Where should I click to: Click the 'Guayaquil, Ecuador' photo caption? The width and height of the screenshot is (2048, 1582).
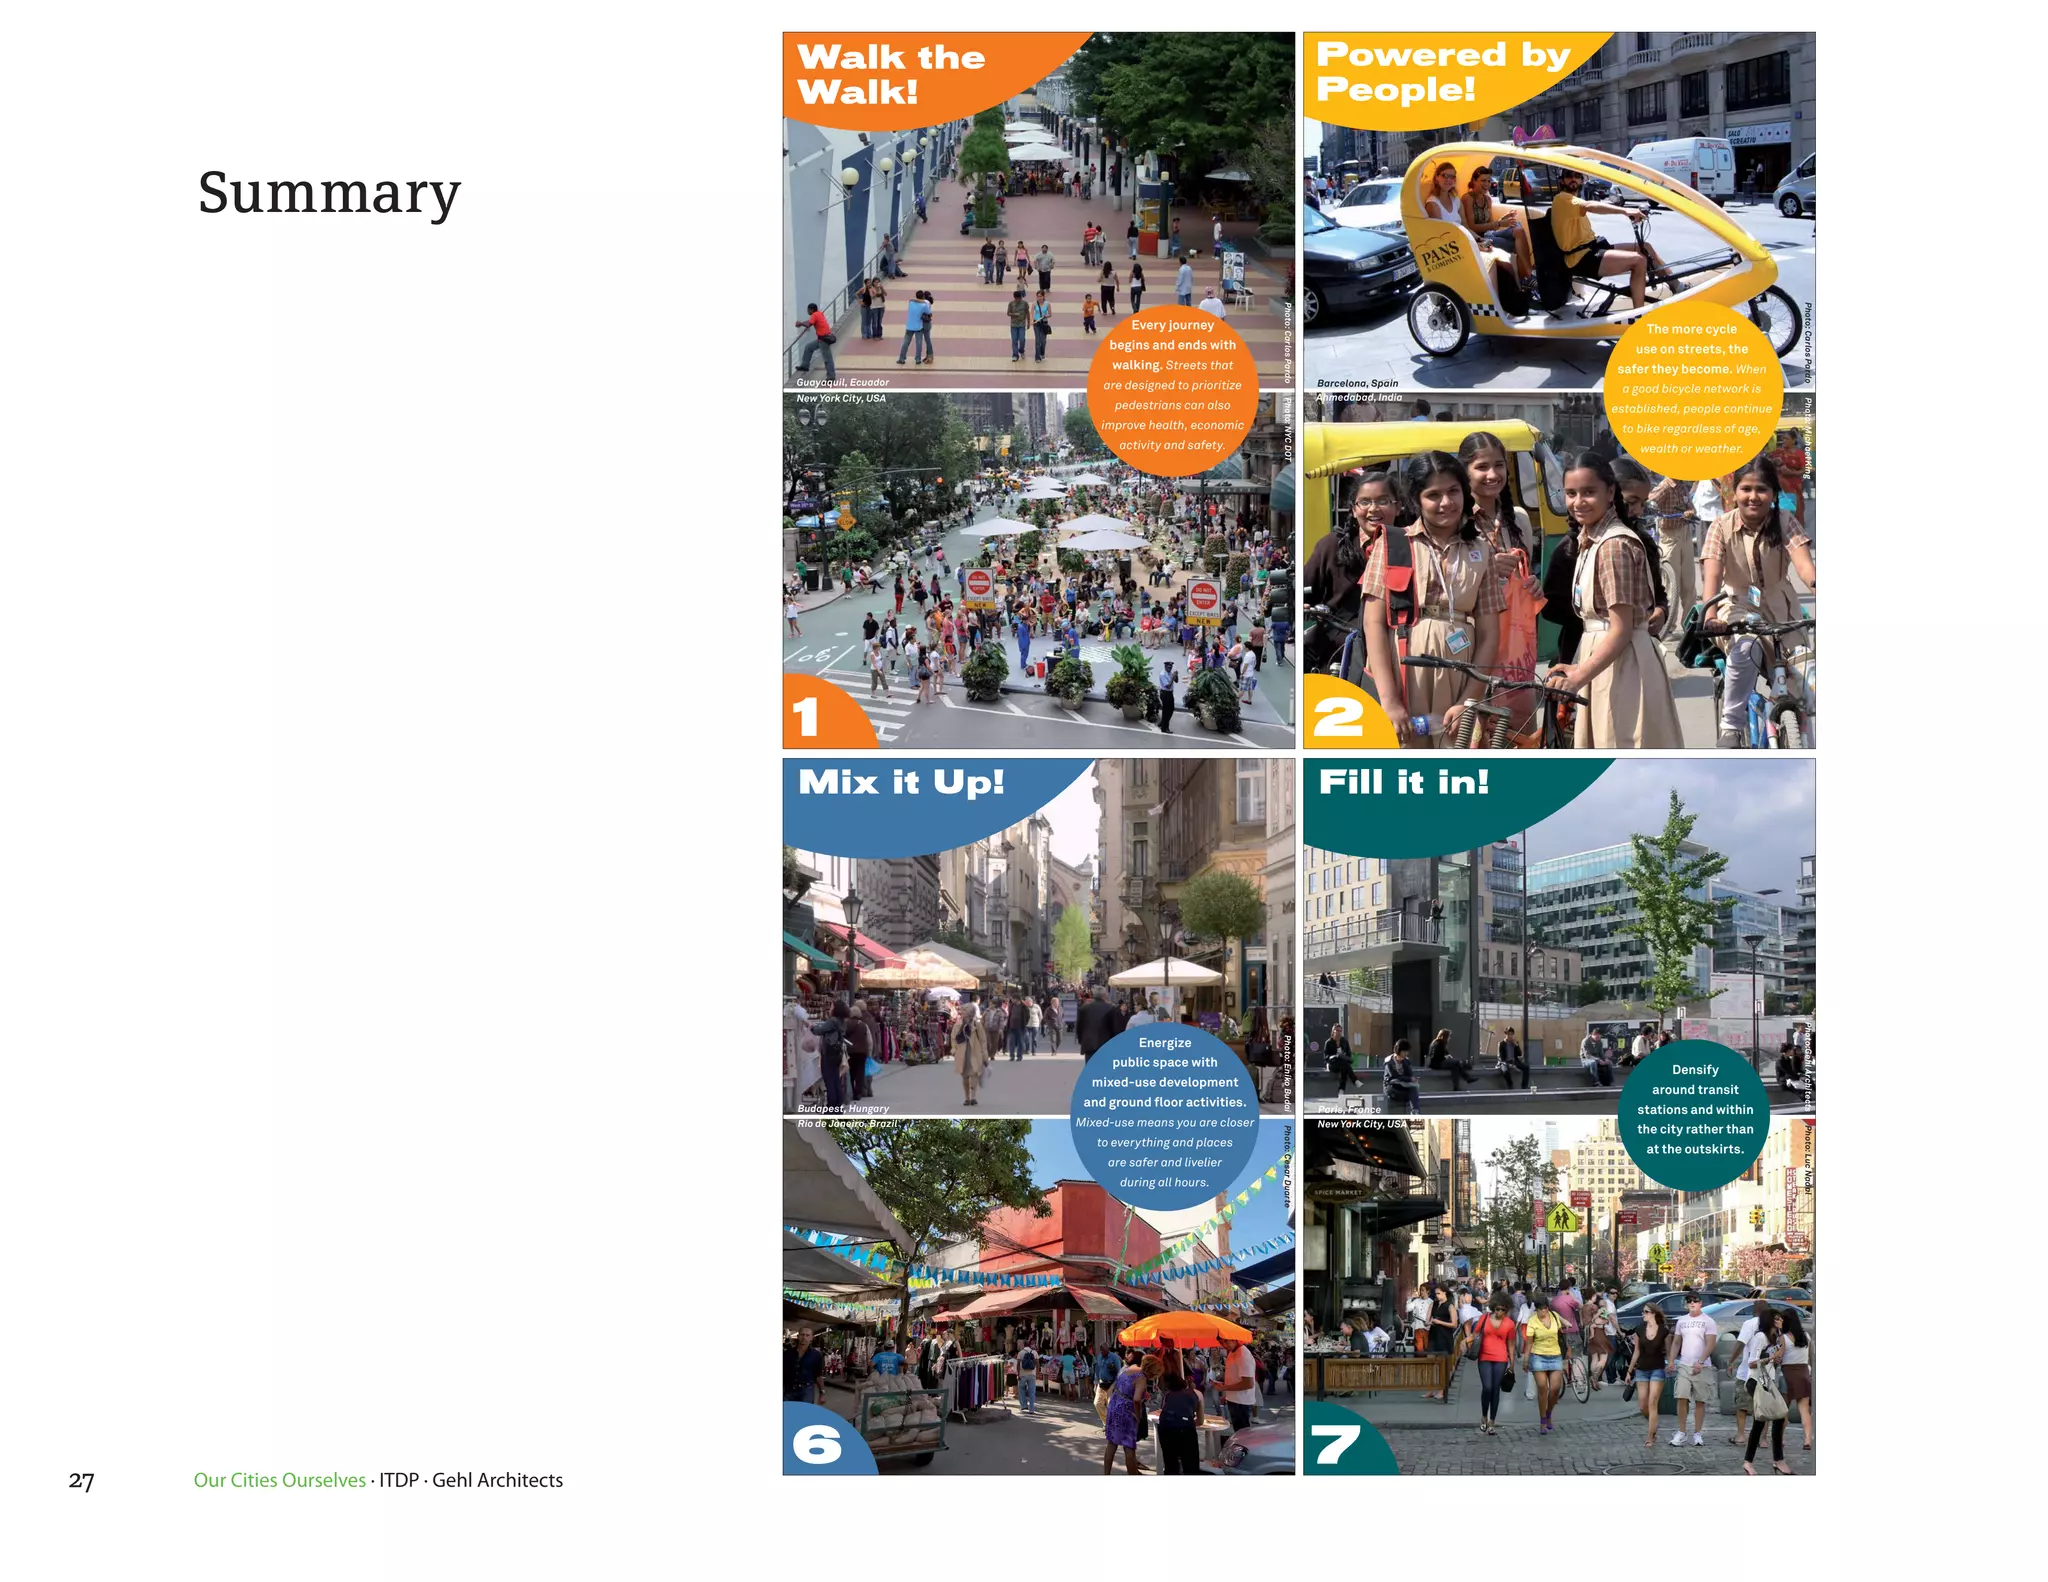(x=842, y=382)
